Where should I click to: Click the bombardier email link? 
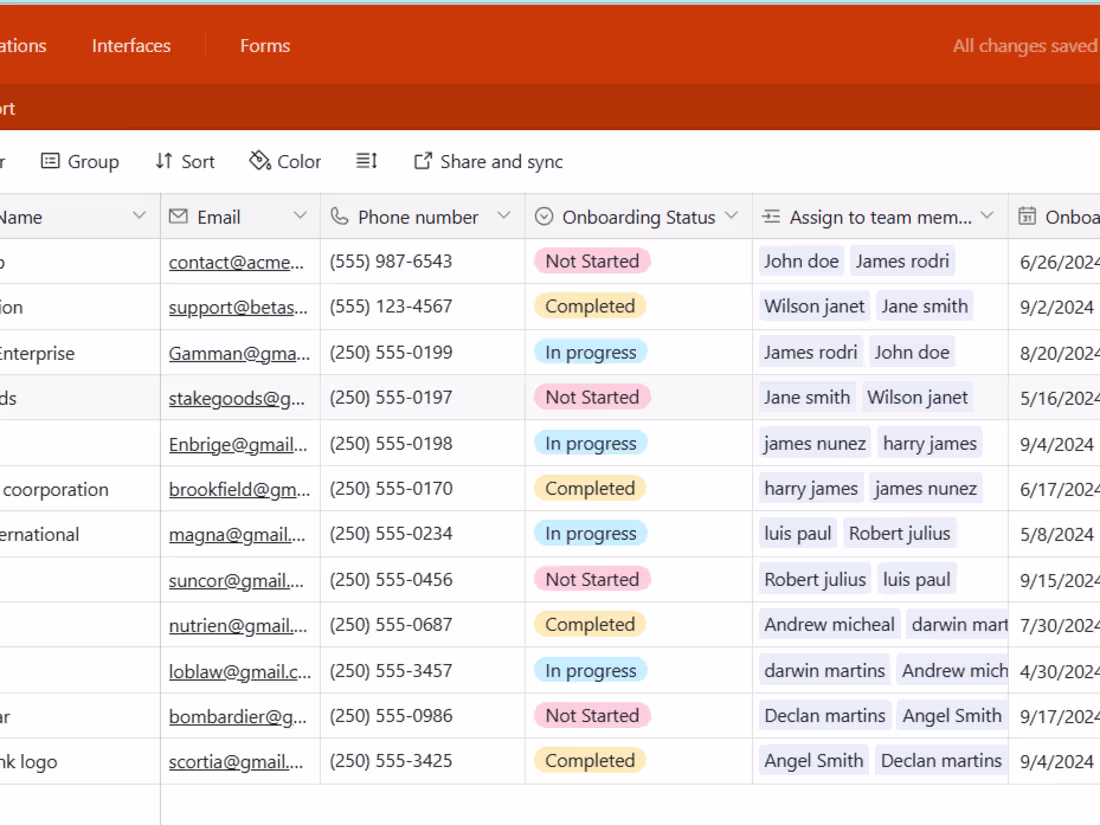point(238,716)
